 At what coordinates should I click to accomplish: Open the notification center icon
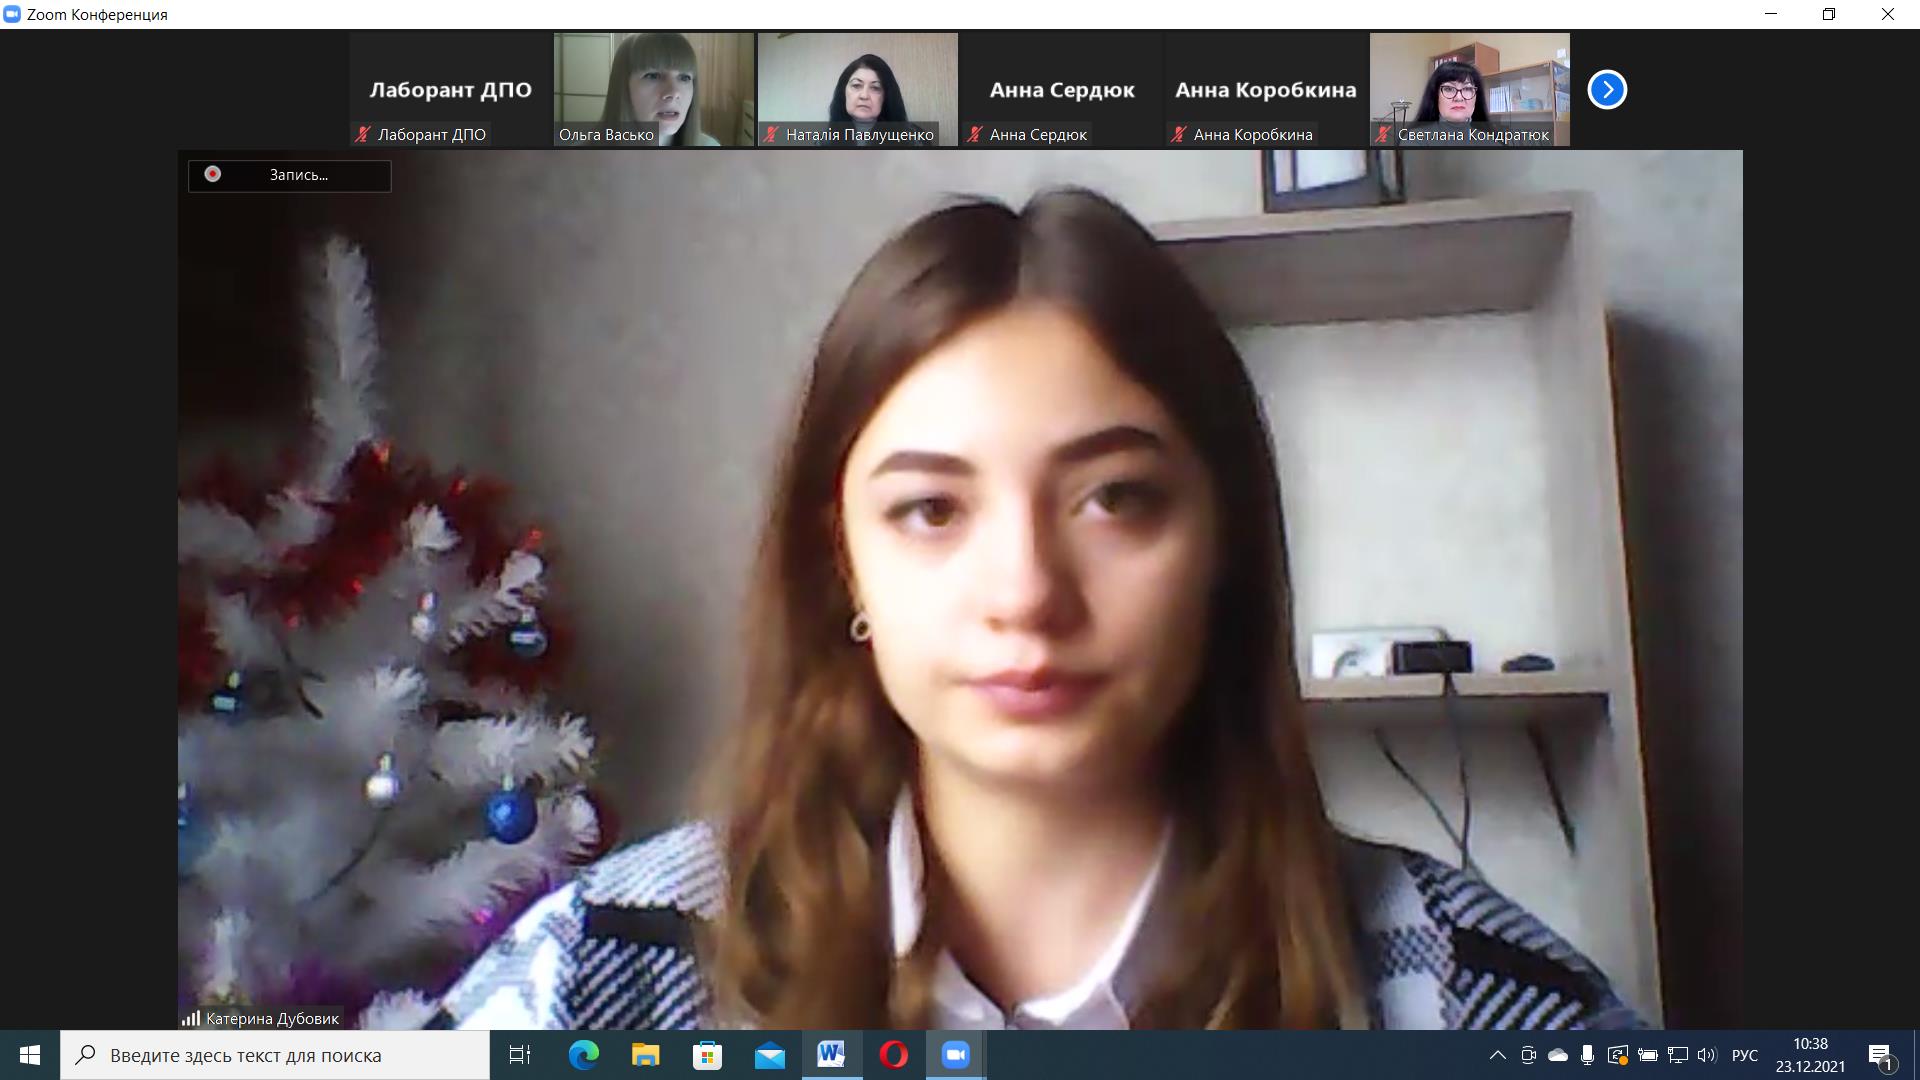[x=1880, y=1055]
